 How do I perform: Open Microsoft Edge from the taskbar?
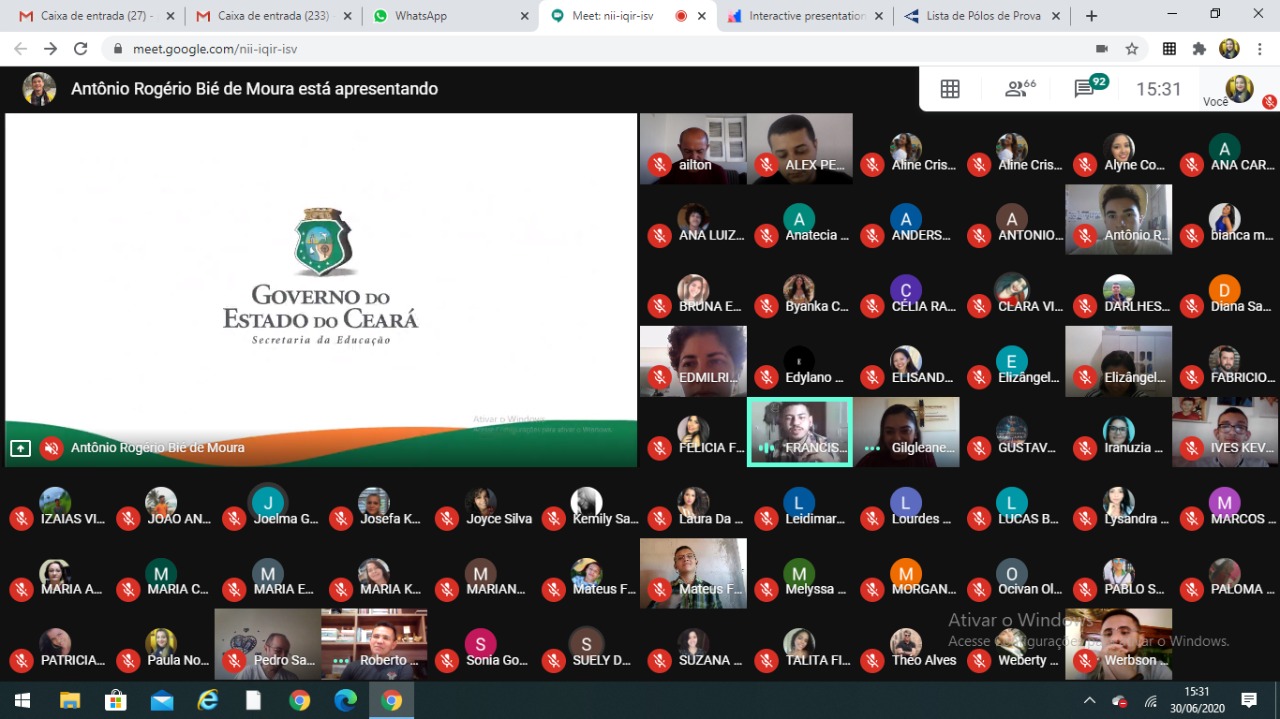click(345, 700)
